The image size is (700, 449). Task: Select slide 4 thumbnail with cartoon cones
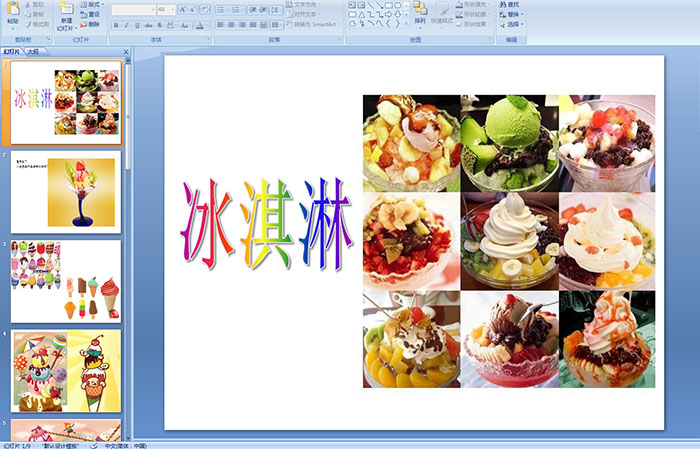(x=66, y=371)
